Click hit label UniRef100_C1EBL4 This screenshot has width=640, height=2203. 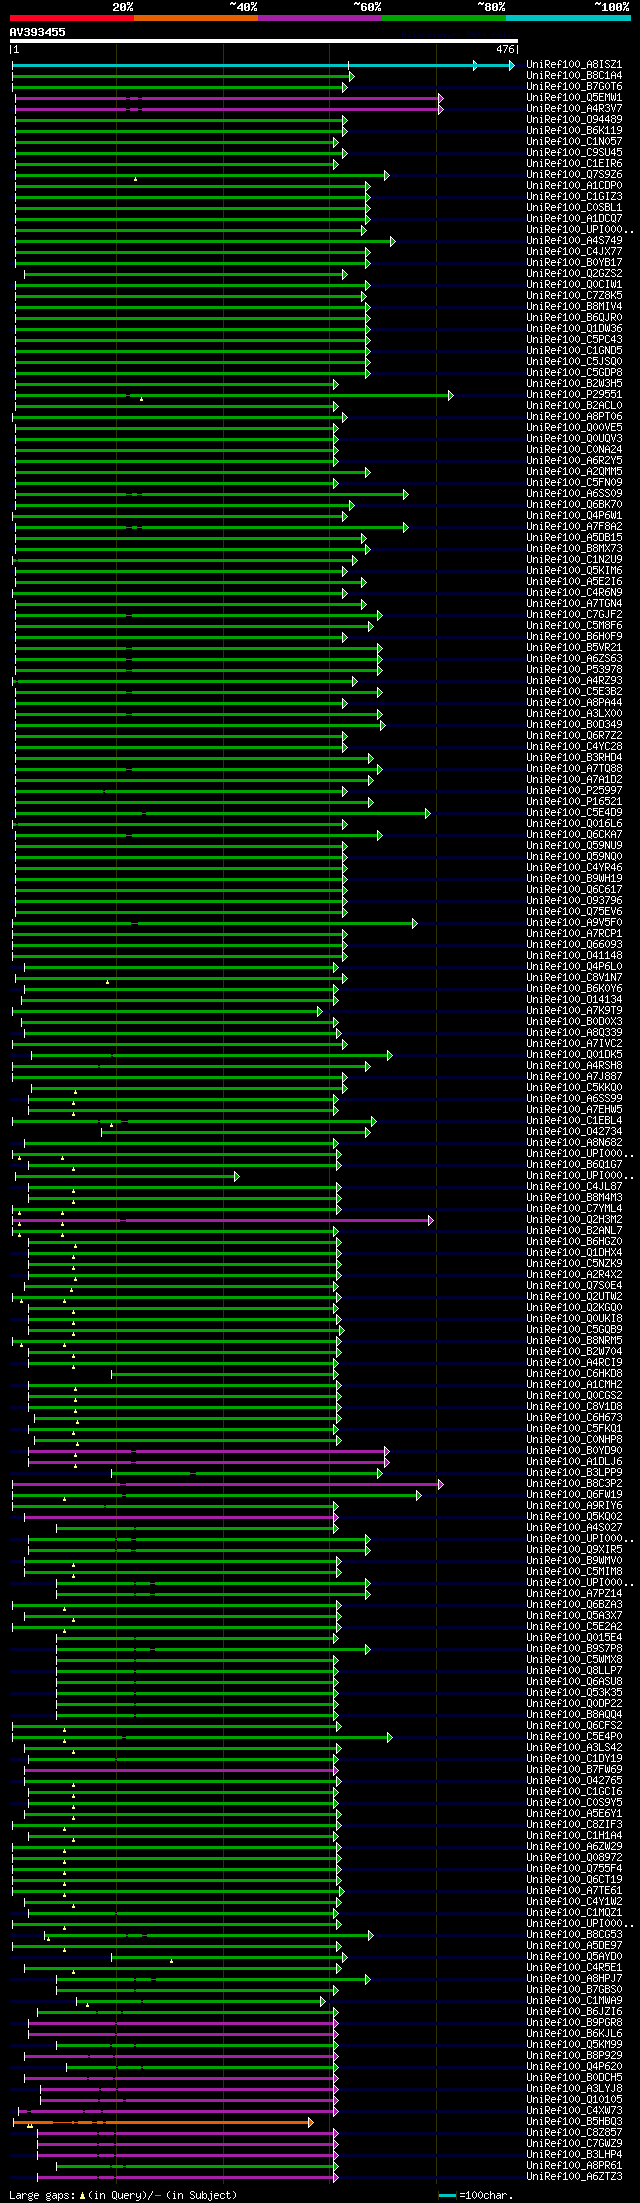(574, 1121)
